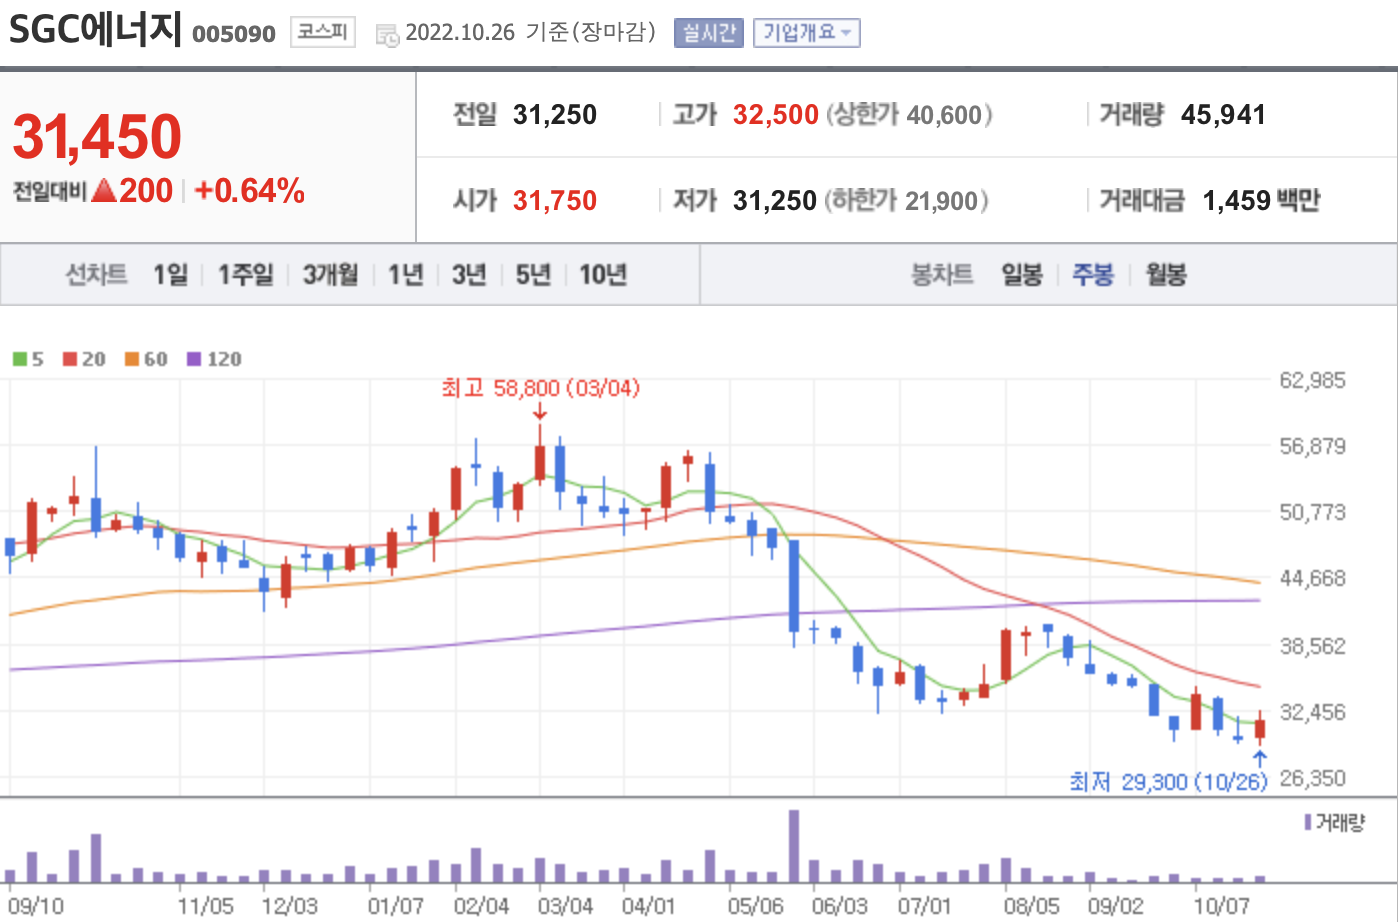Switch to the 월봉 monthly candle chart
Image resolution: width=1398 pixels, height=922 pixels.
click(x=1166, y=274)
